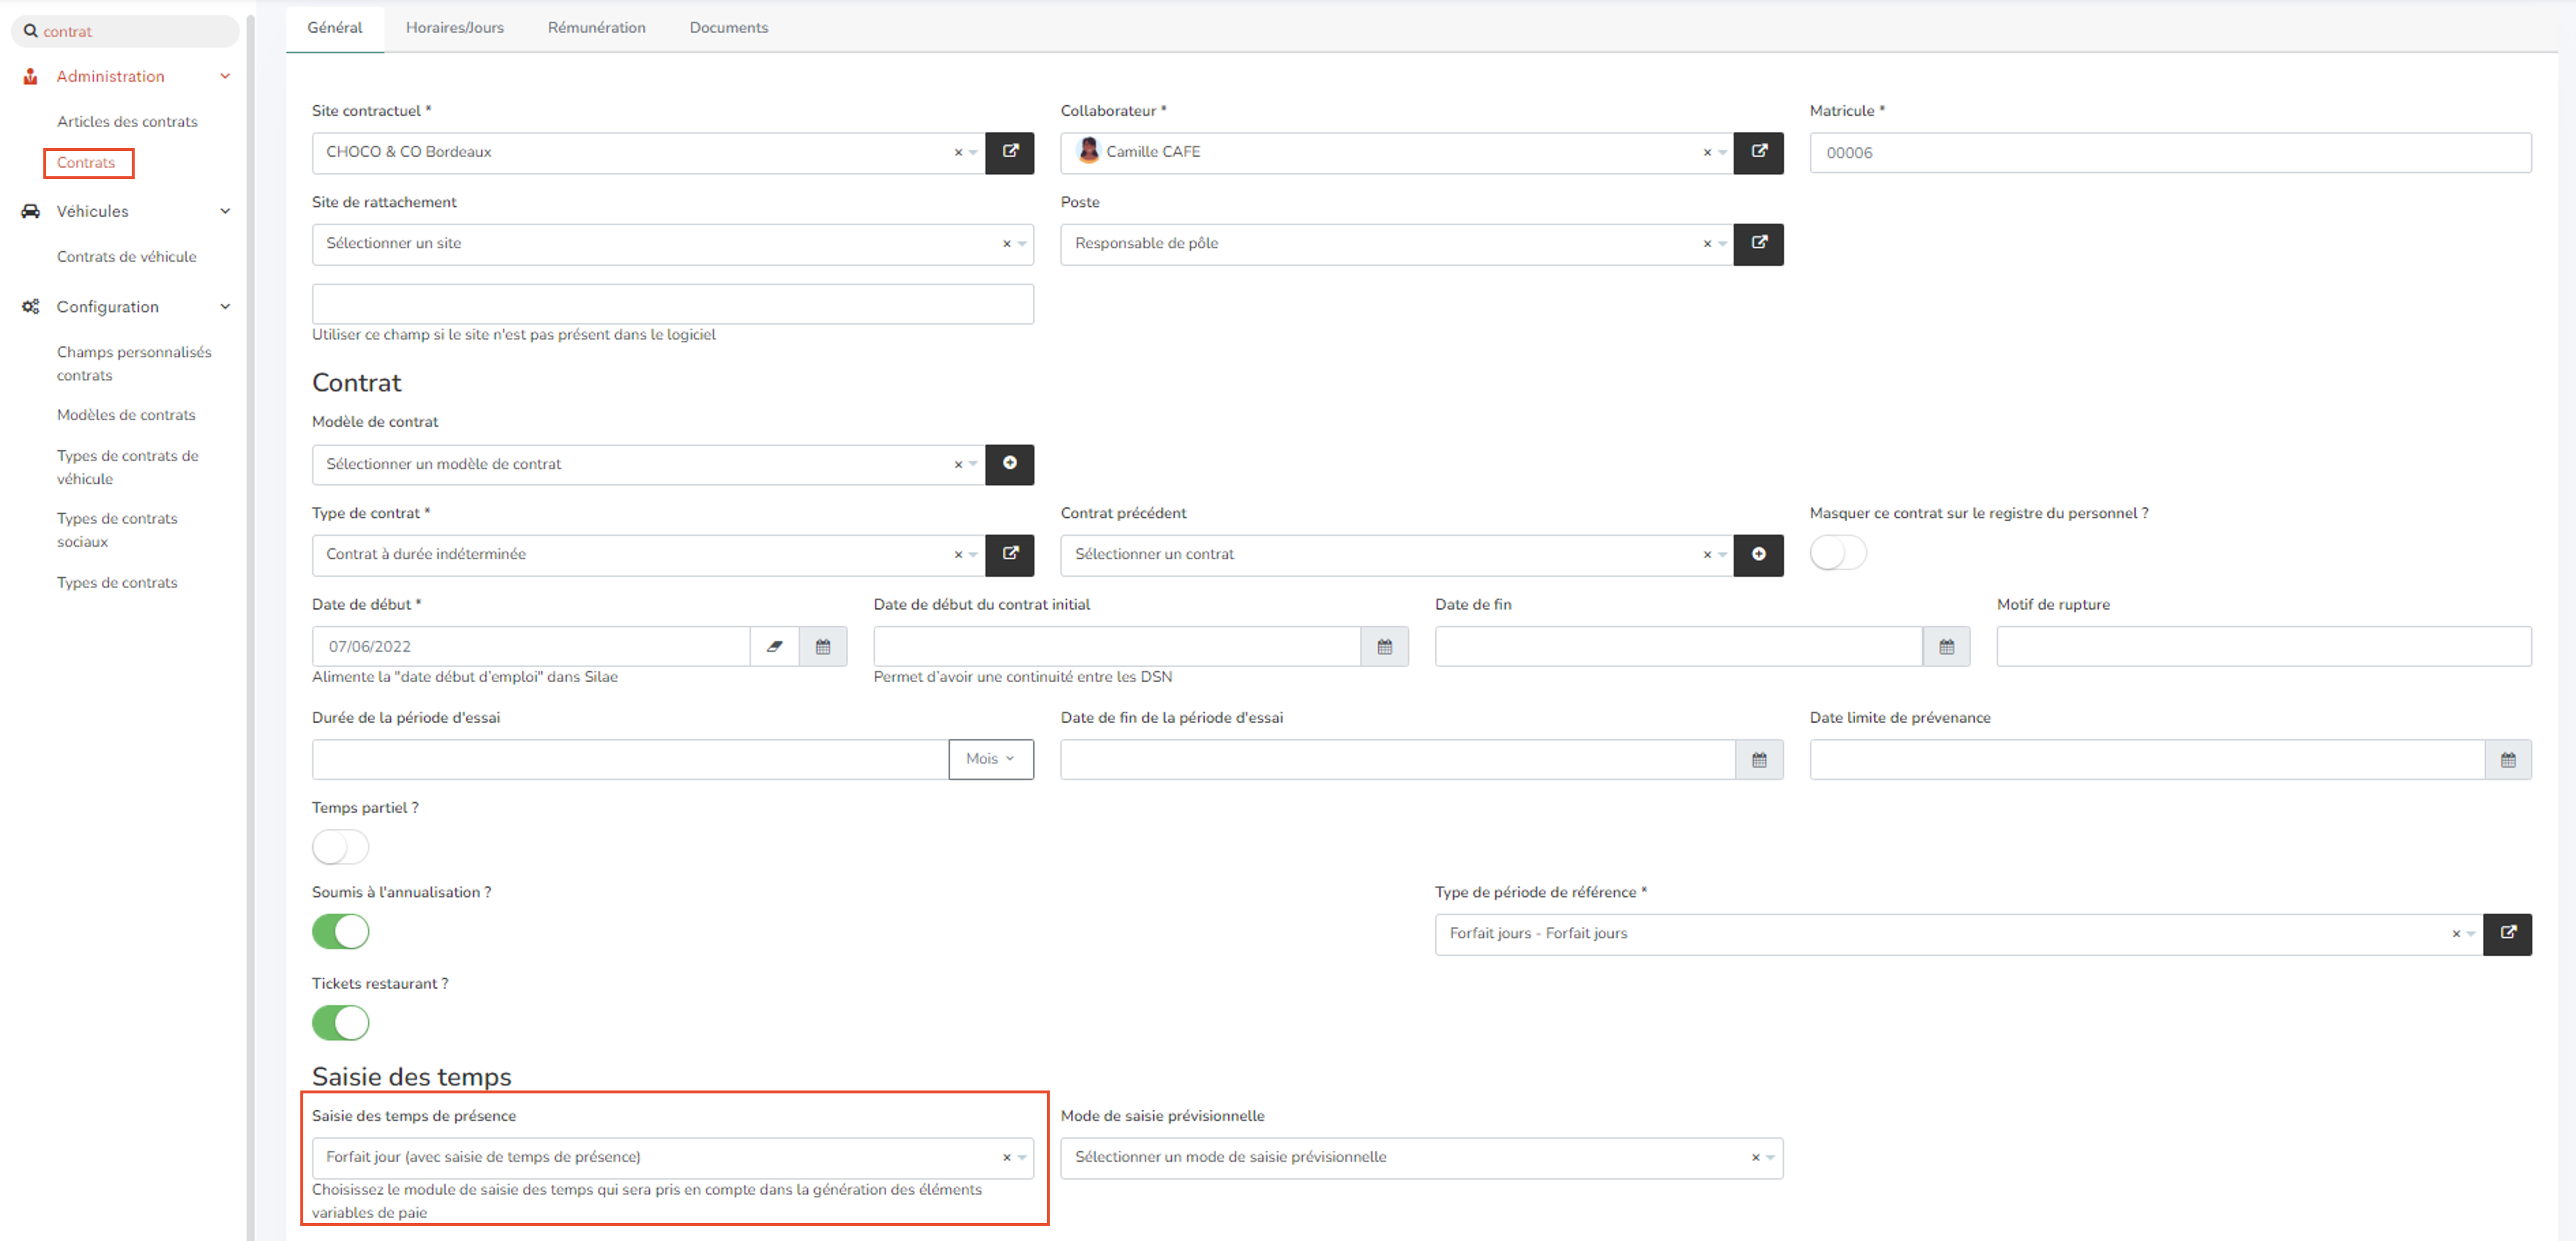This screenshot has width=2576, height=1241.
Task: Click the Durée de la période d'essai field
Action: [630, 759]
